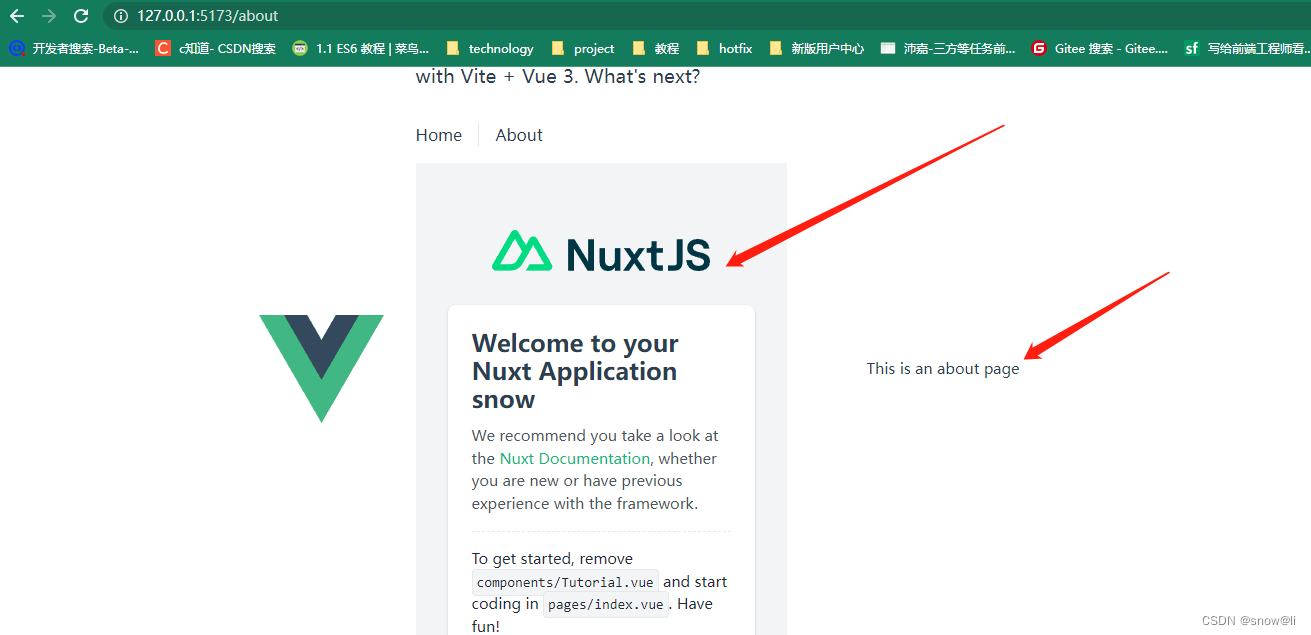
Task: Click the 沛嘉-三方等任务前 bookmark
Action: (945, 47)
